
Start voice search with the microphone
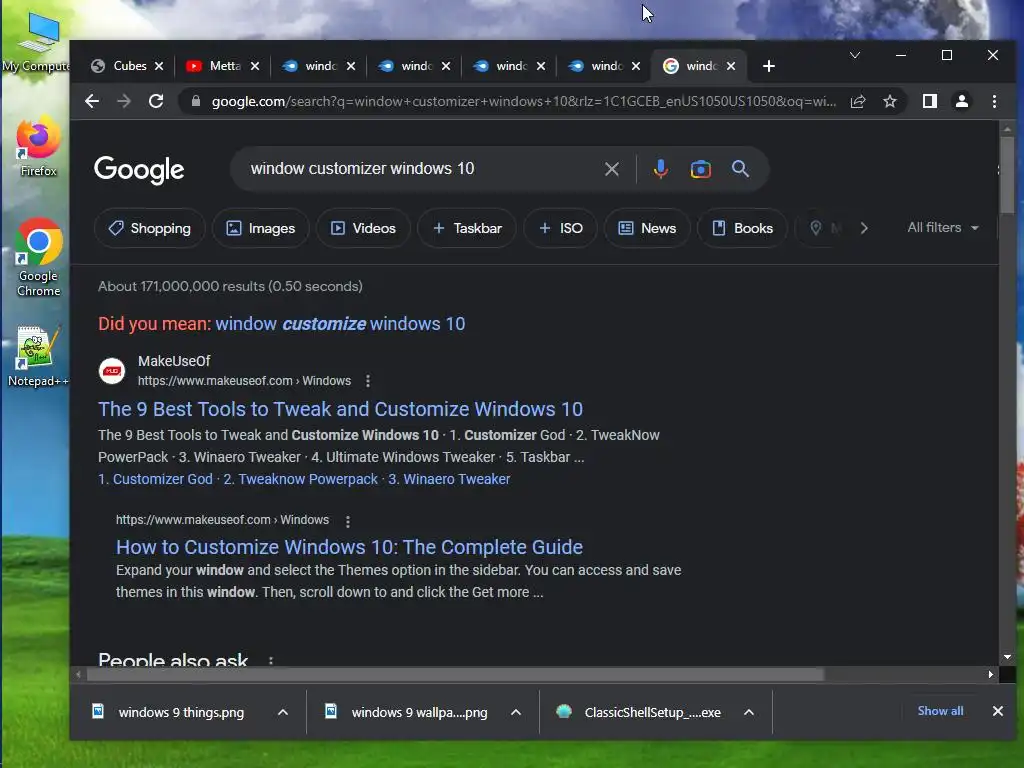660,168
